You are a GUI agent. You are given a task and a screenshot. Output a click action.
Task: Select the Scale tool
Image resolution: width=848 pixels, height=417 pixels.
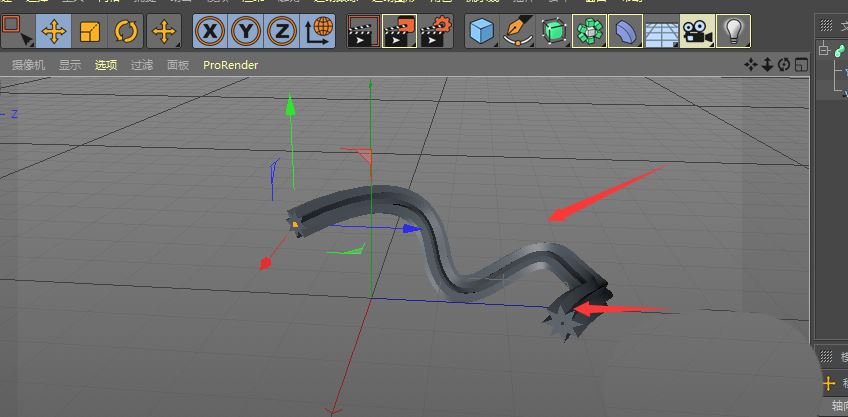click(x=90, y=32)
